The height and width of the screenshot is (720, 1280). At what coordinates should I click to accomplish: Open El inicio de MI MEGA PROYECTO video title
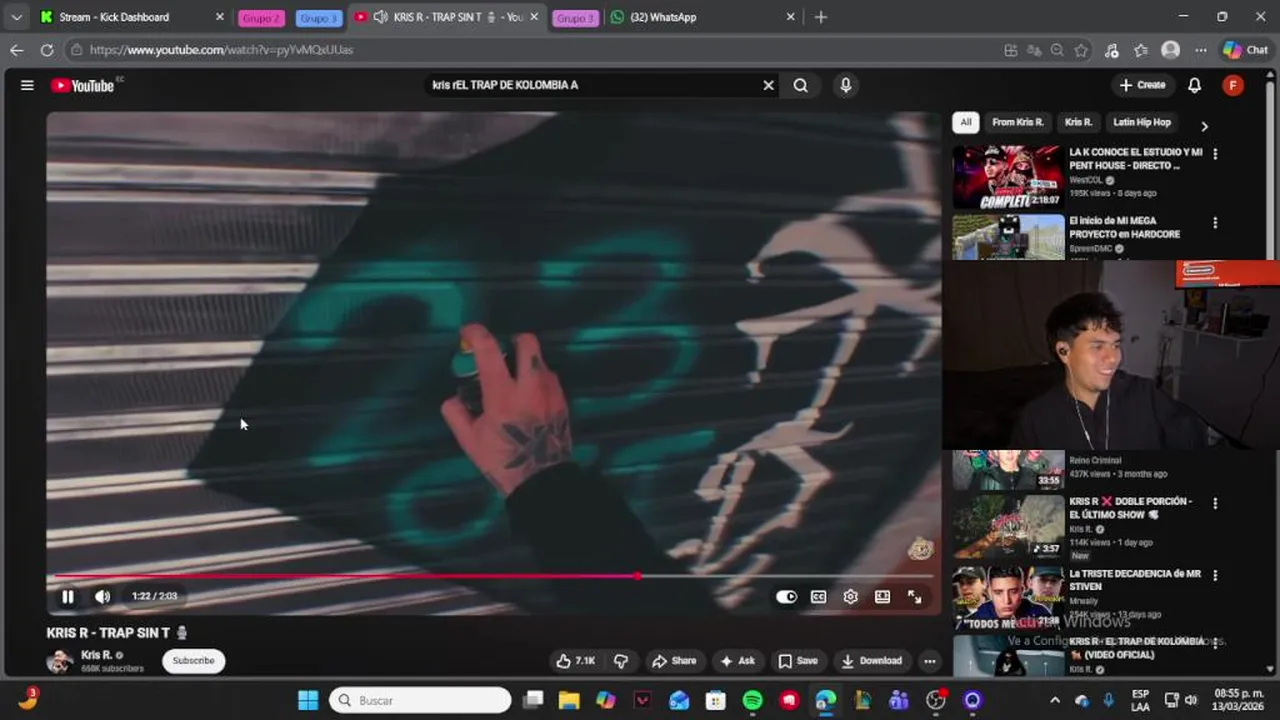(x=1124, y=227)
